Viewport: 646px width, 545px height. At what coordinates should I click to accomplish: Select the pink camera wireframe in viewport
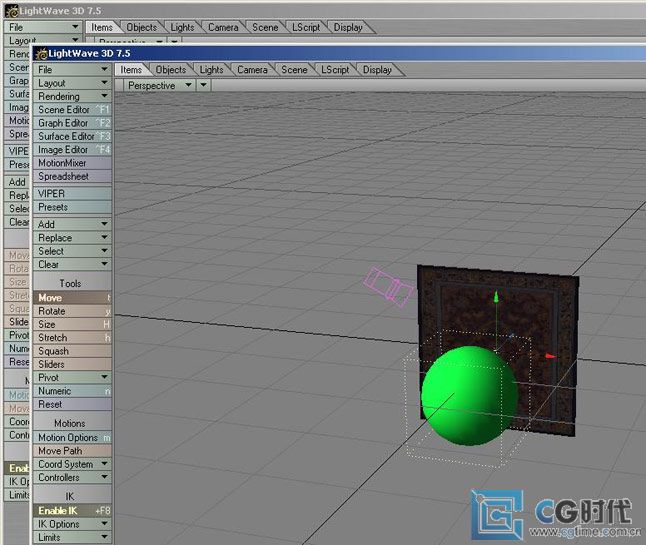[388, 287]
